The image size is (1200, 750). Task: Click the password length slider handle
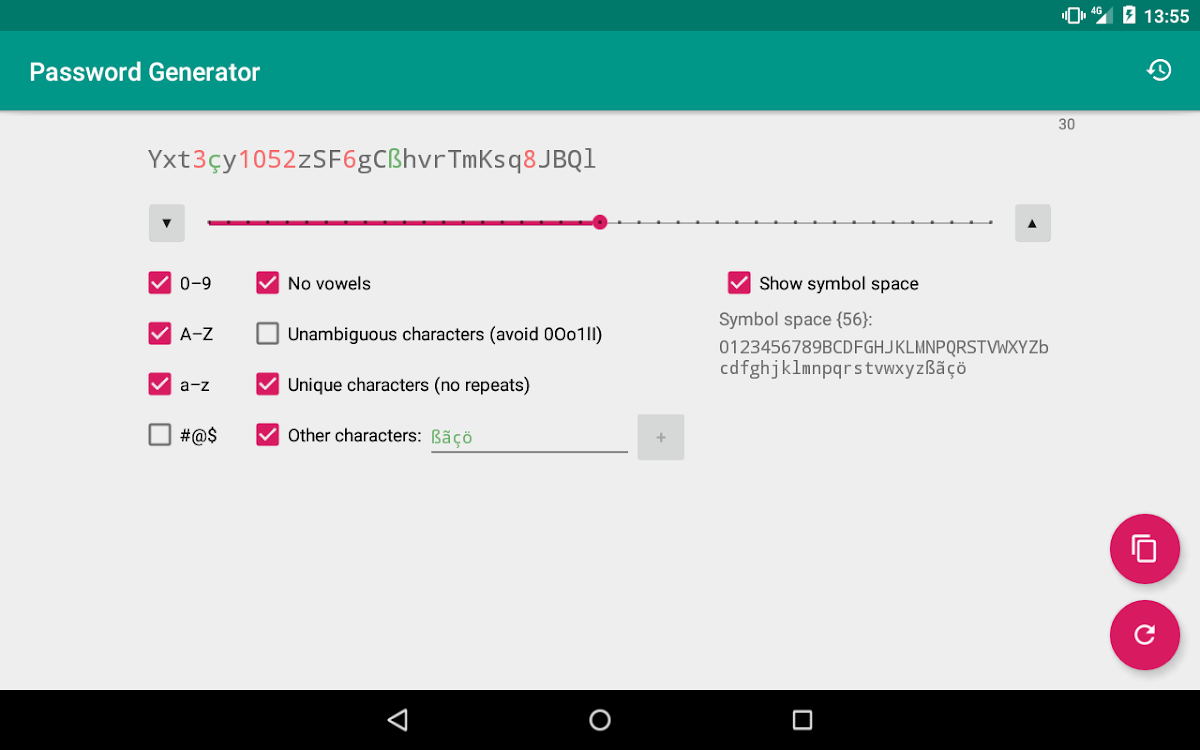[600, 222]
